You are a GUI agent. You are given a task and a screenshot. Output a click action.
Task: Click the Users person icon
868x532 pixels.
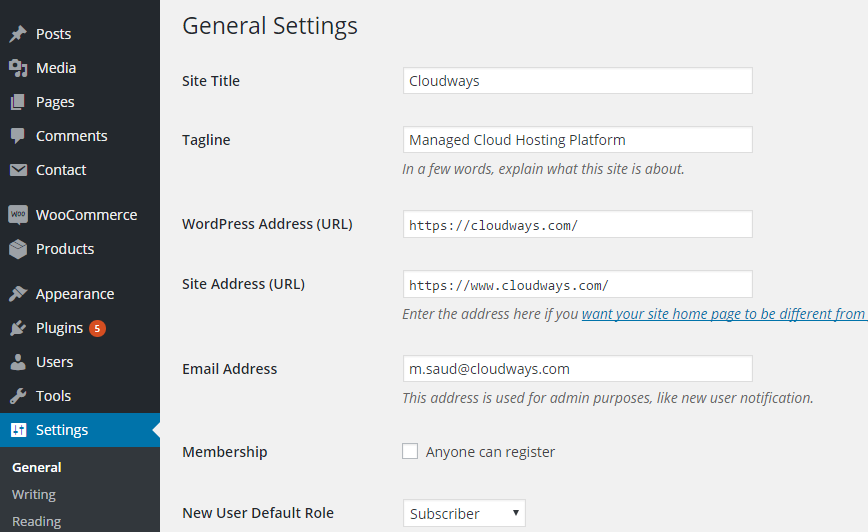pyautogui.click(x=18, y=362)
